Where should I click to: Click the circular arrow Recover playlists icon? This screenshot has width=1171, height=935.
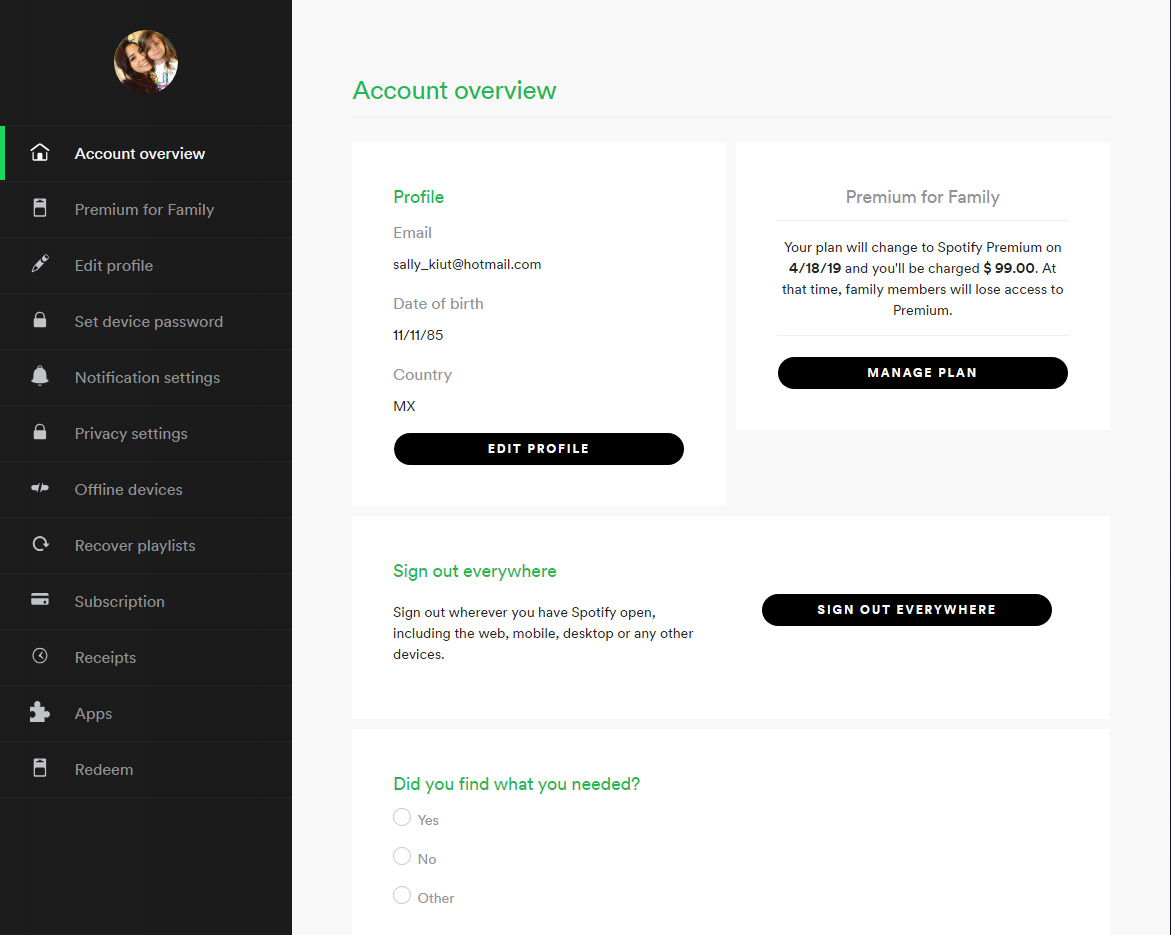[x=40, y=545]
